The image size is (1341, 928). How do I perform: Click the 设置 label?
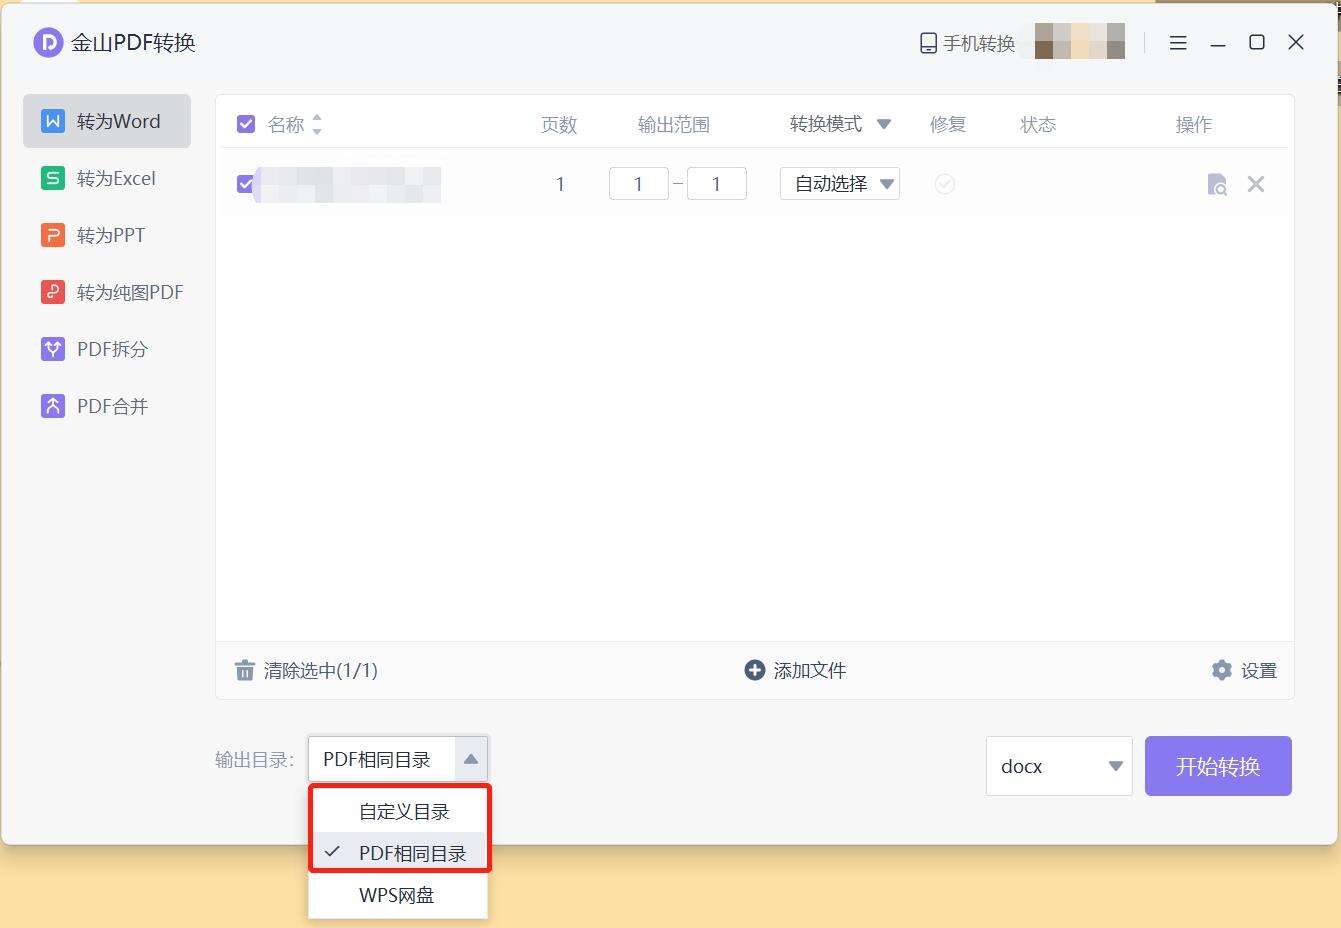pos(1259,671)
